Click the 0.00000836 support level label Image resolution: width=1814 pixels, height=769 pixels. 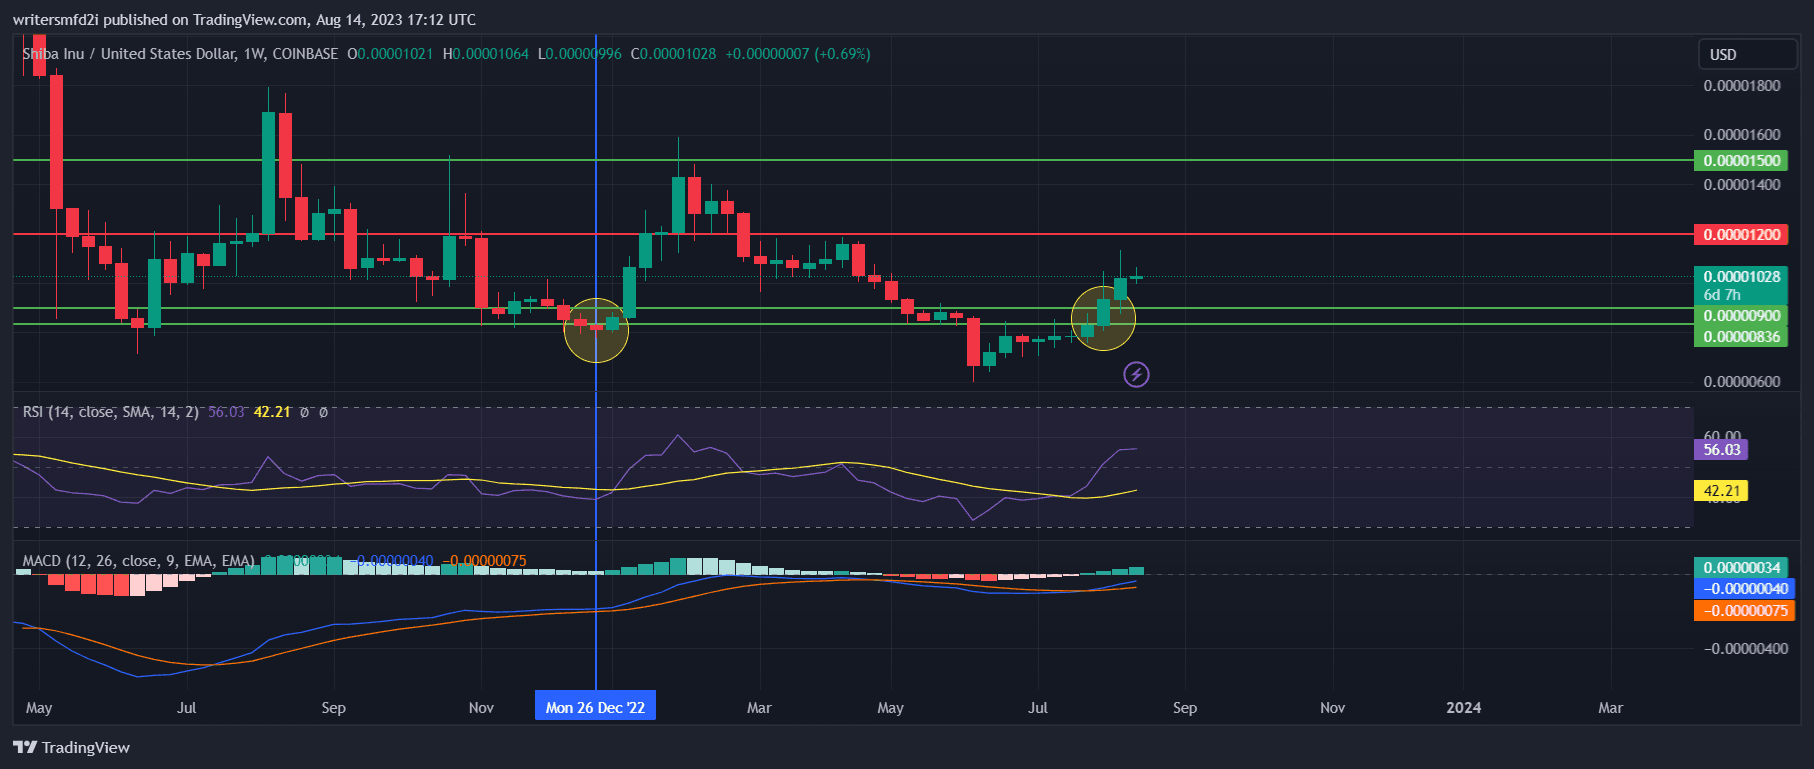point(1742,337)
